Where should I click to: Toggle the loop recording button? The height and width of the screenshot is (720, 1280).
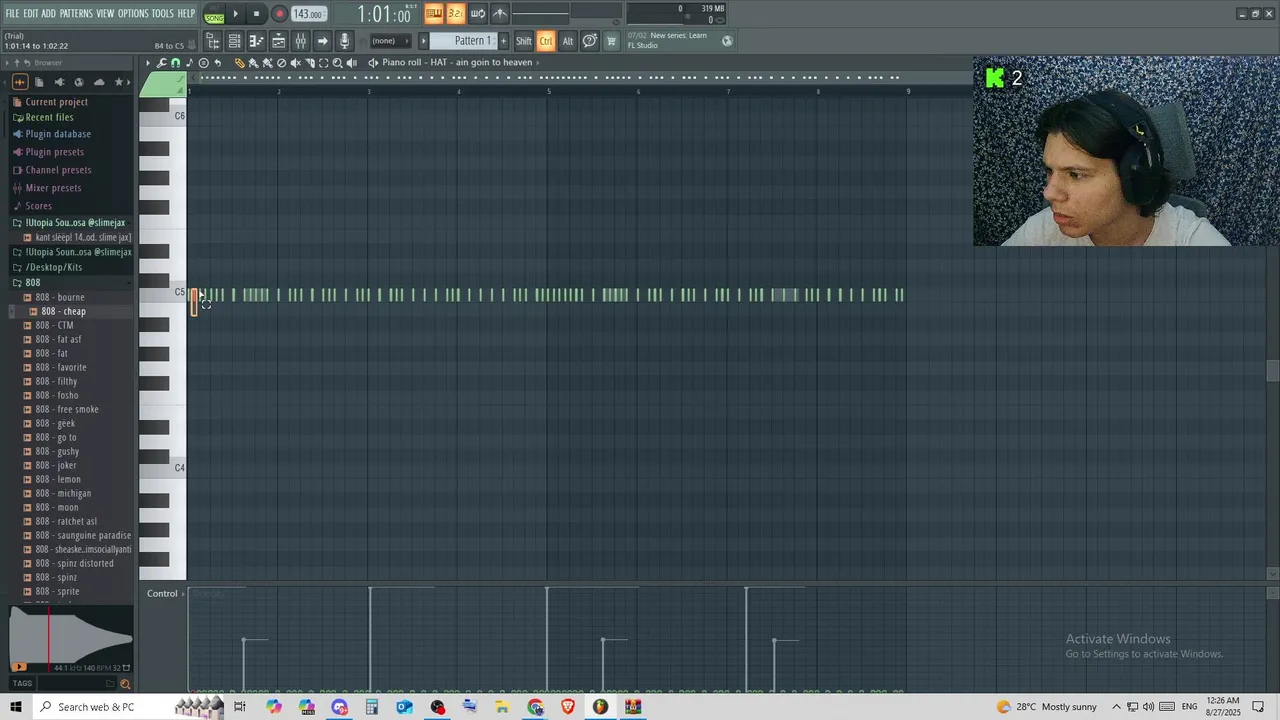pos(477,14)
